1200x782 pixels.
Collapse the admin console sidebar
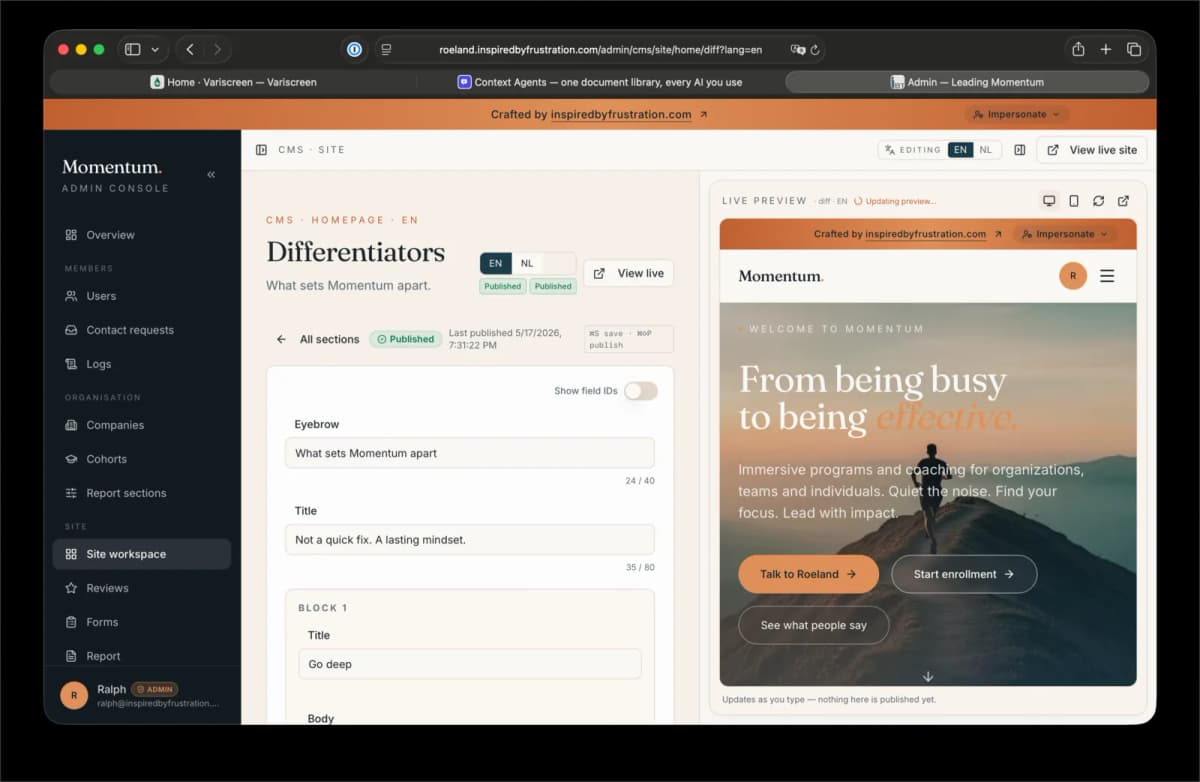point(211,174)
